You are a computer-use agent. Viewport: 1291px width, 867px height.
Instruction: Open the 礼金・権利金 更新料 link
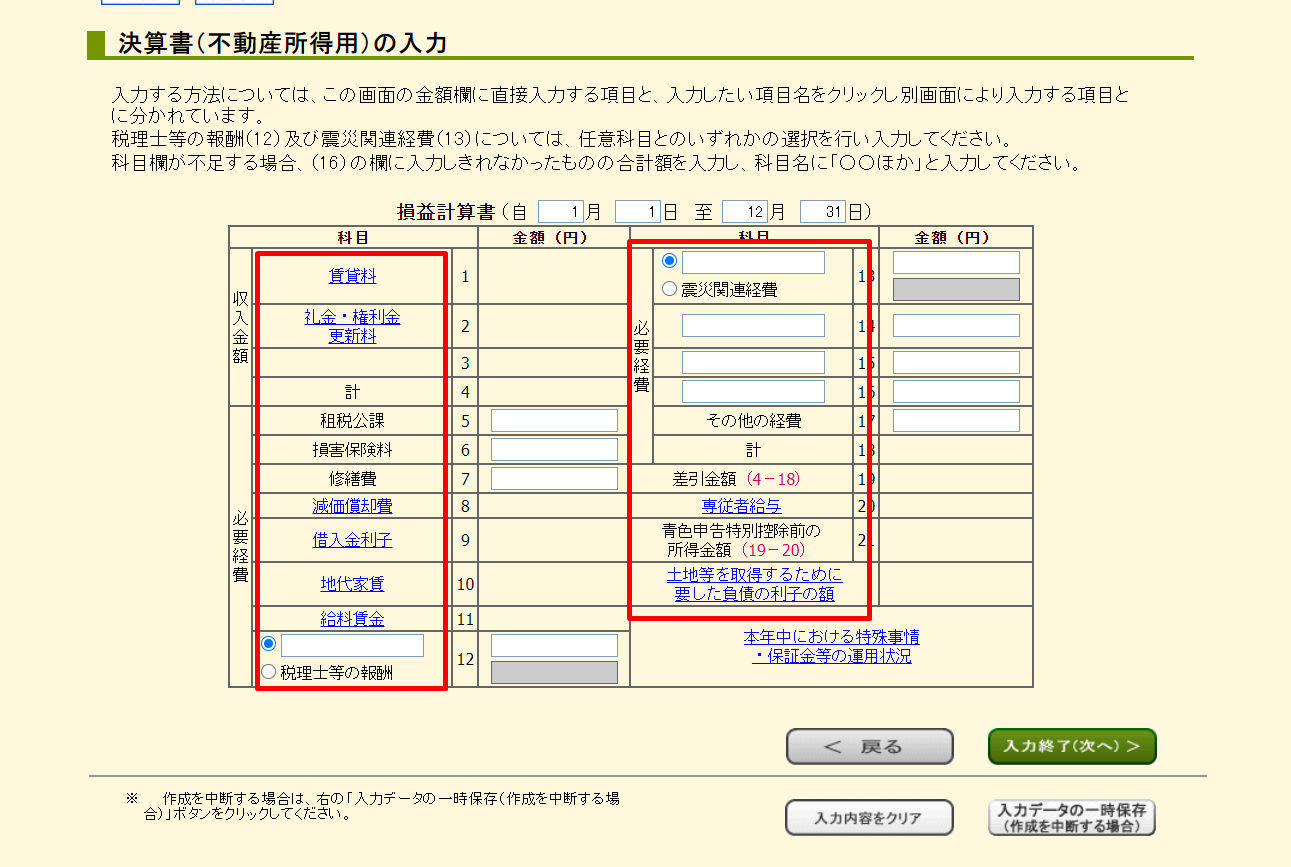click(352, 327)
